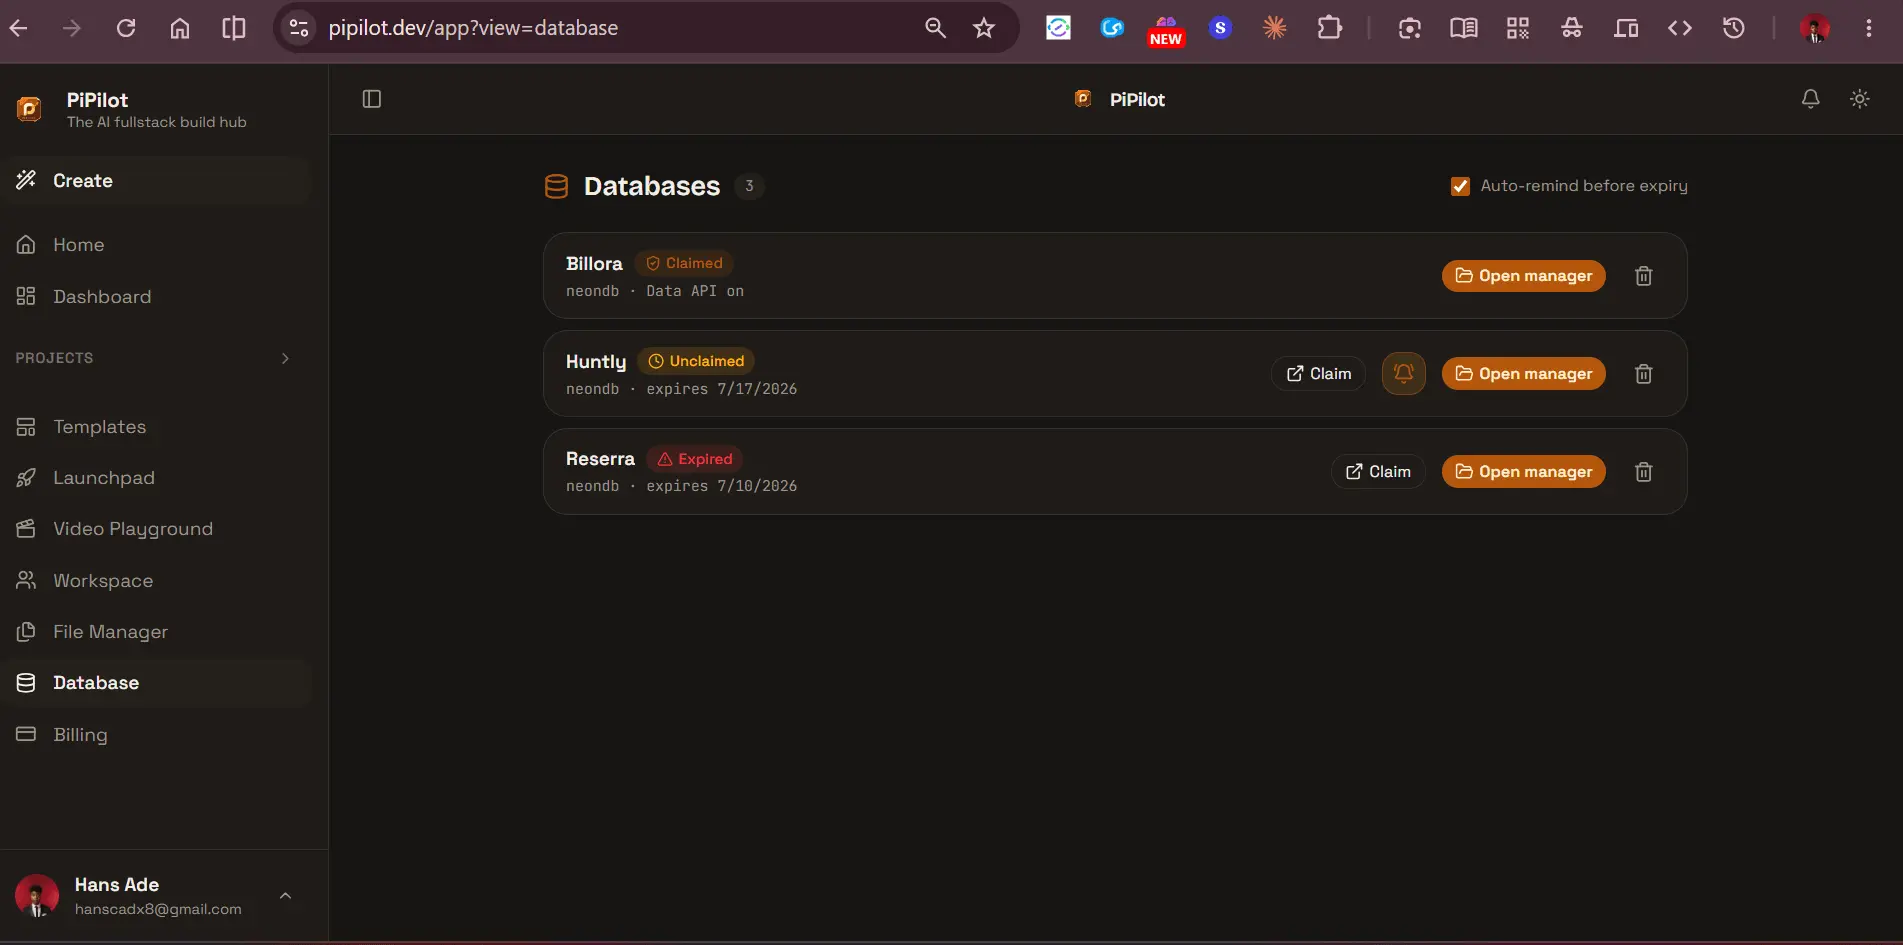Open browser split view icon

pos(234,28)
